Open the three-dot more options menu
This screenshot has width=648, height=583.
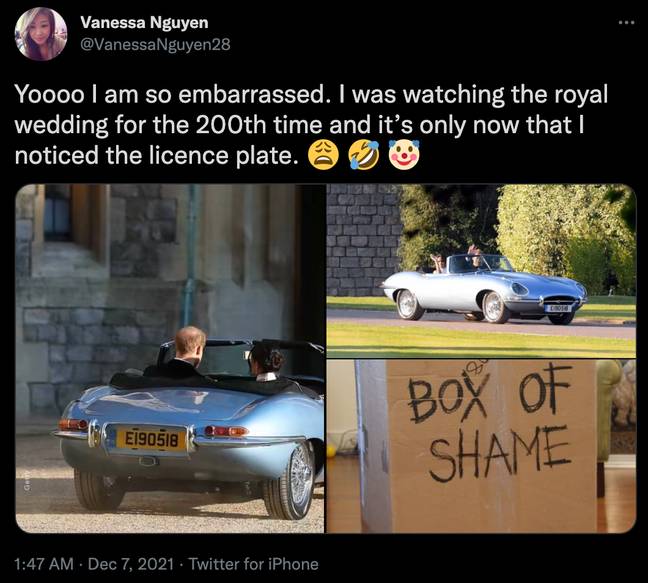tap(627, 23)
